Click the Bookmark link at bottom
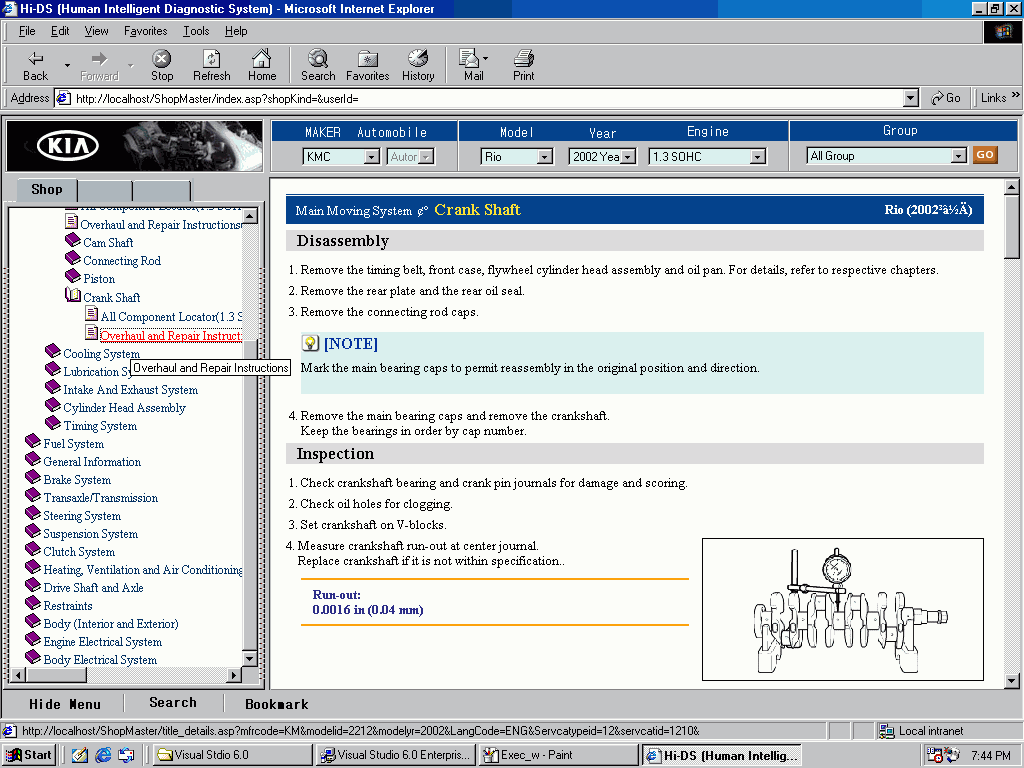Viewport: 1024px width, 768px height. 276,704
